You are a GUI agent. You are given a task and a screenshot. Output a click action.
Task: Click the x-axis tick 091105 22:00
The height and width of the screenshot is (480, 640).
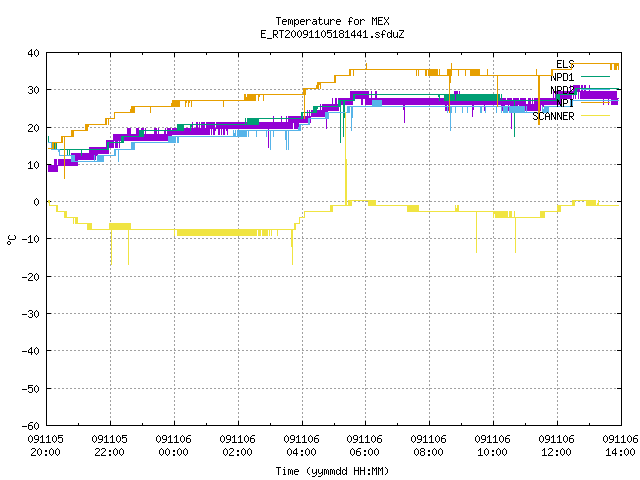[110, 446]
